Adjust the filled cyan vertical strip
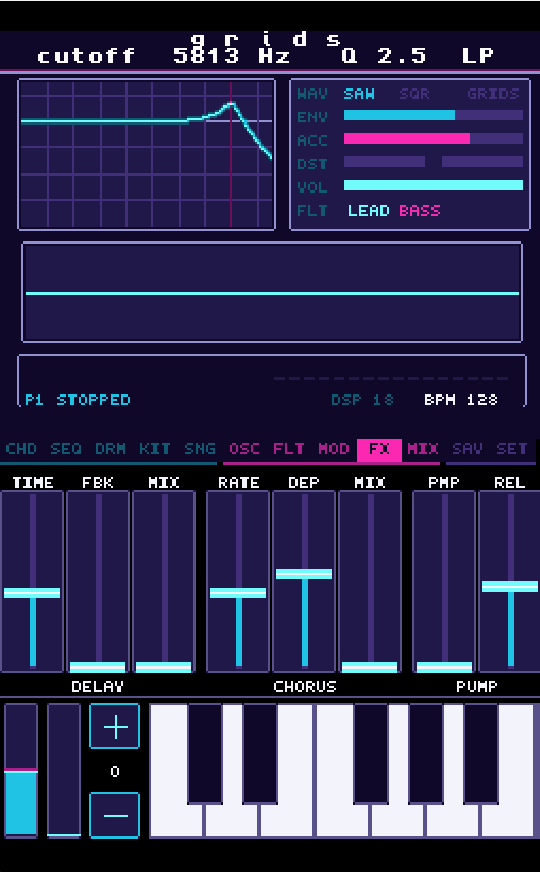Image resolution: width=540 pixels, height=872 pixels. (21, 770)
